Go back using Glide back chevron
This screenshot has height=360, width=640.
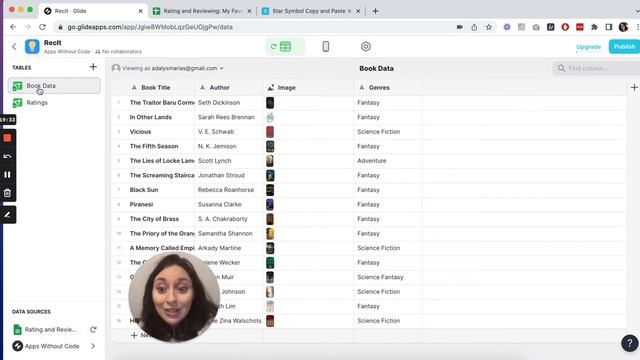(14, 47)
